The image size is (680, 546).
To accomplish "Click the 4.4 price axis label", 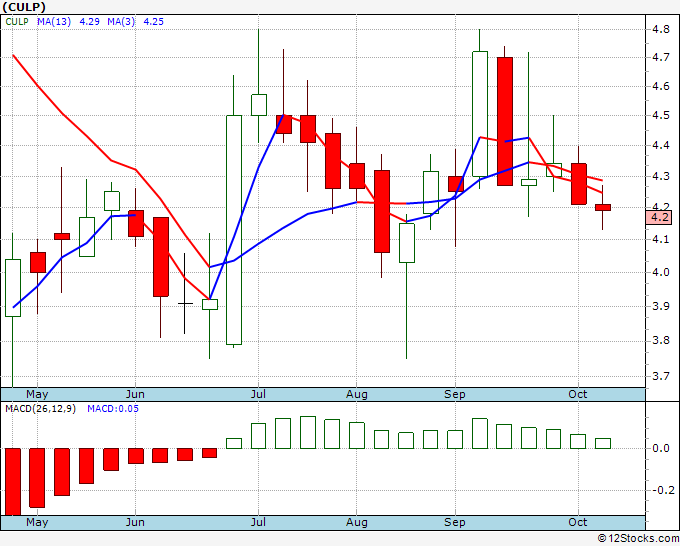I will point(661,145).
